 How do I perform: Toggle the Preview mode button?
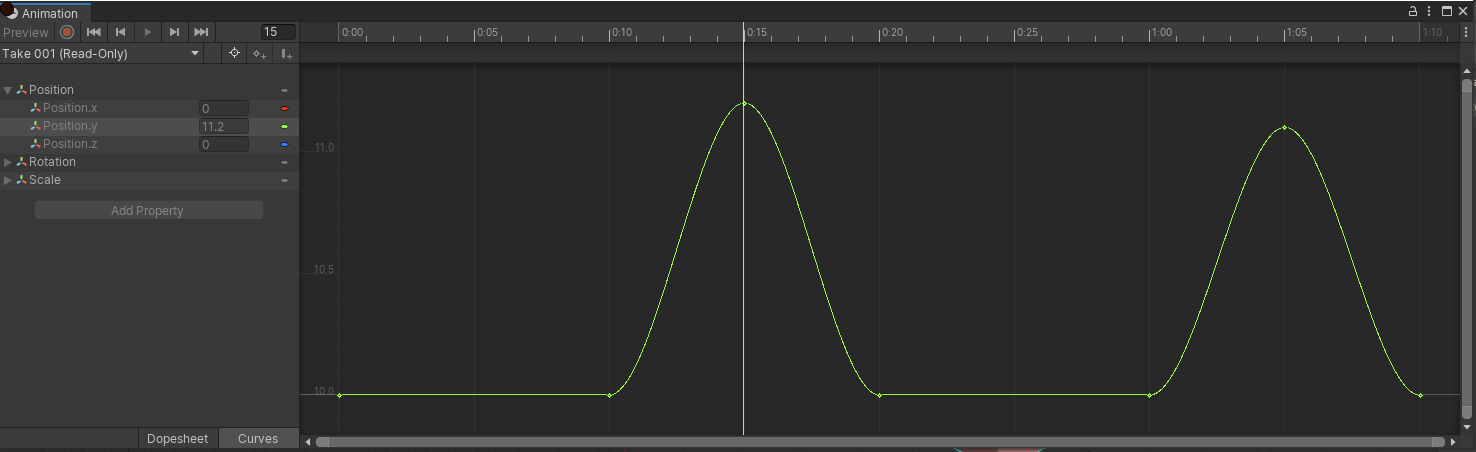click(25, 32)
